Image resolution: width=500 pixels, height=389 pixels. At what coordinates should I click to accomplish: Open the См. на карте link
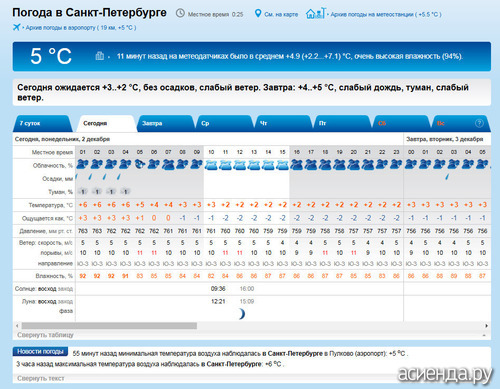click(x=281, y=14)
